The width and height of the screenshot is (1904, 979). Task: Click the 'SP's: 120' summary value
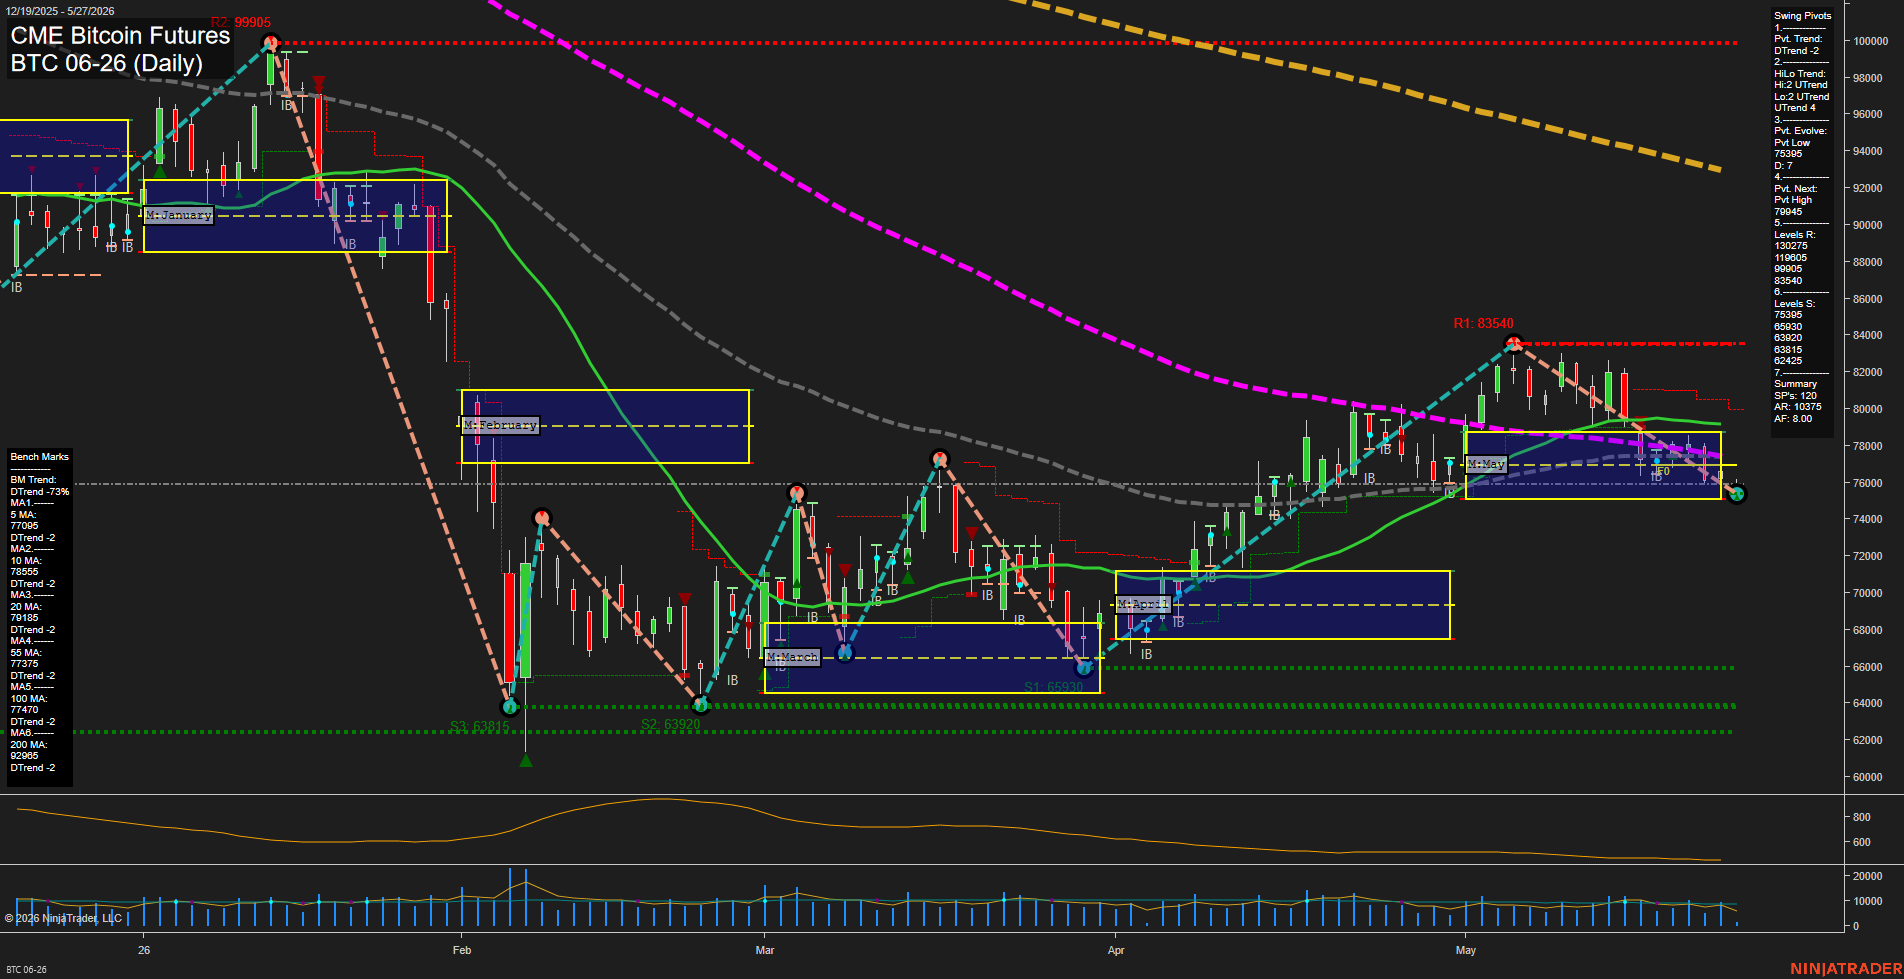(1796, 396)
